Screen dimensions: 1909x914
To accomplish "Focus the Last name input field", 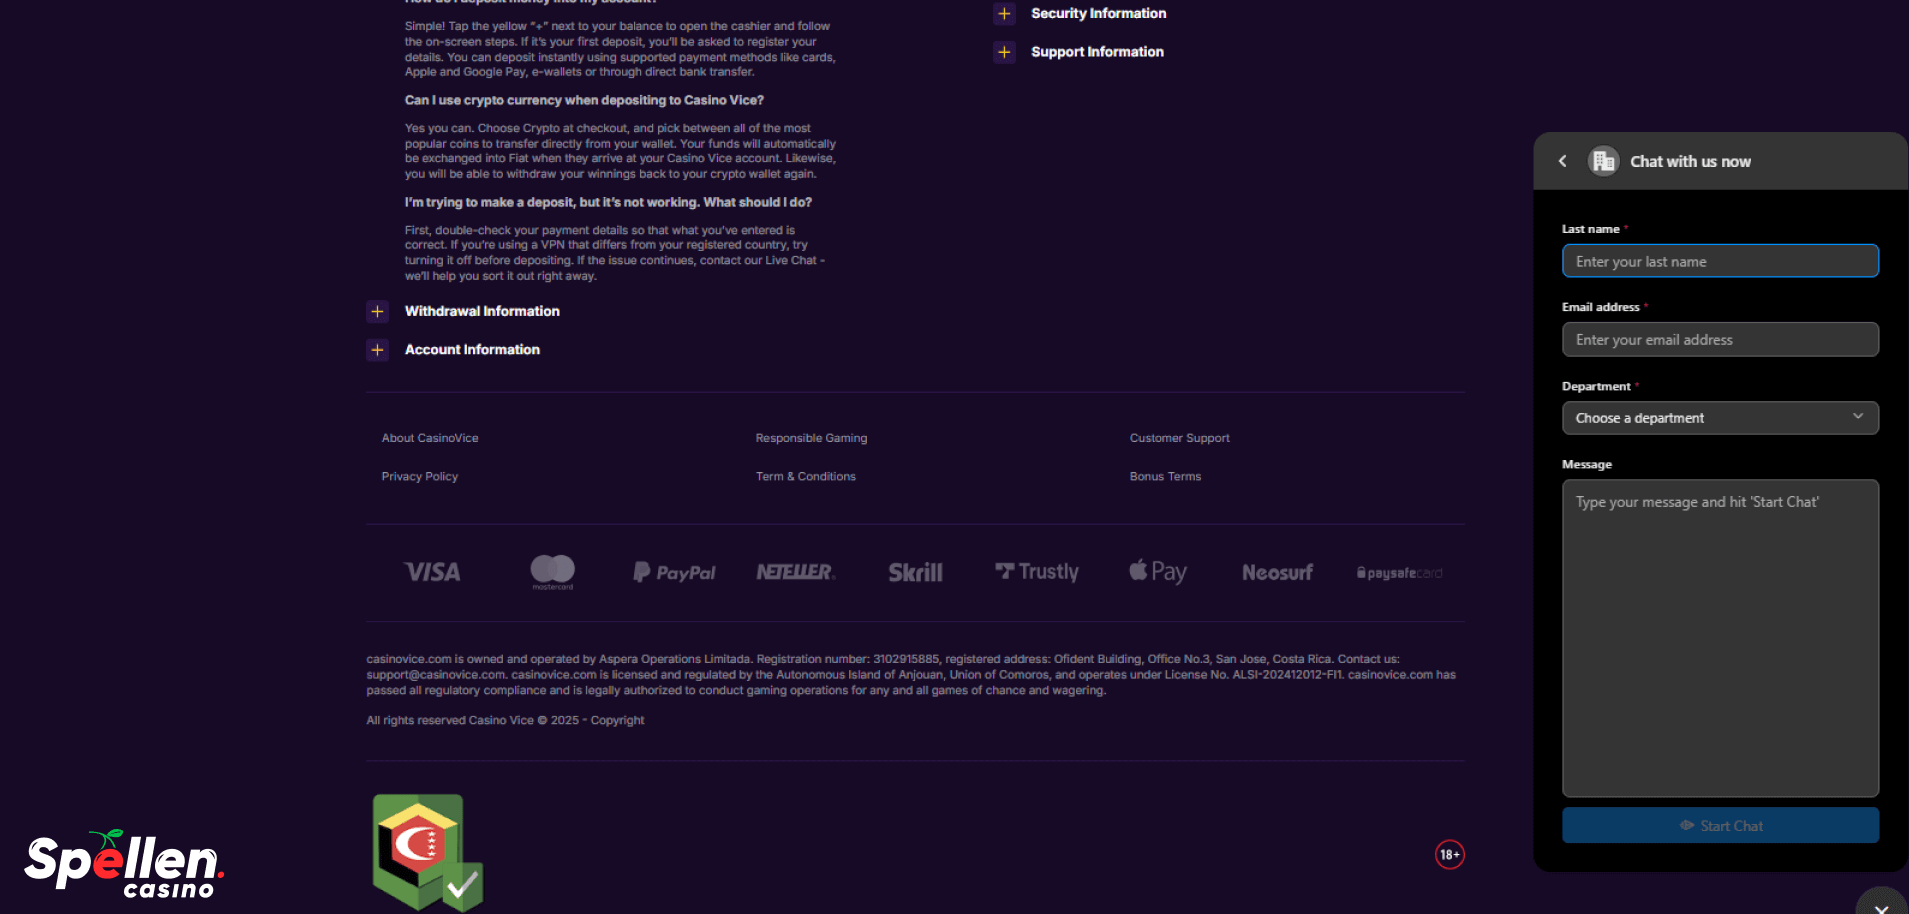I will coord(1719,261).
